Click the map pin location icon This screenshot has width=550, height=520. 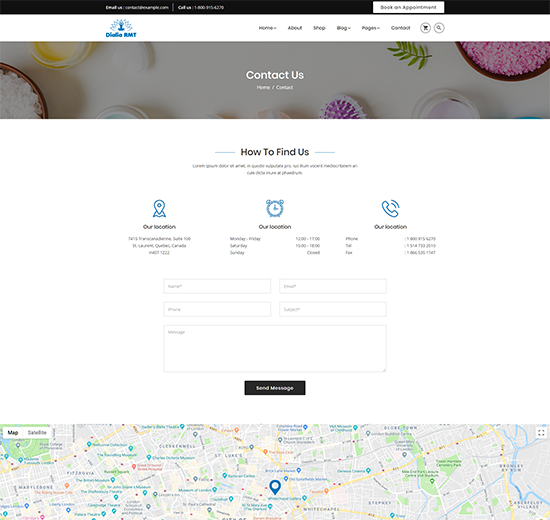pos(159,208)
